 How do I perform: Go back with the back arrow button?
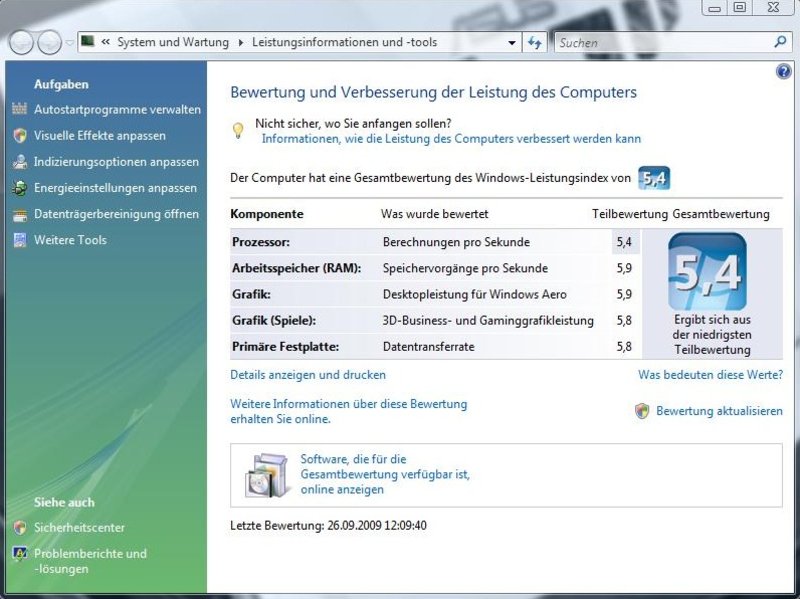pyautogui.click(x=21, y=42)
